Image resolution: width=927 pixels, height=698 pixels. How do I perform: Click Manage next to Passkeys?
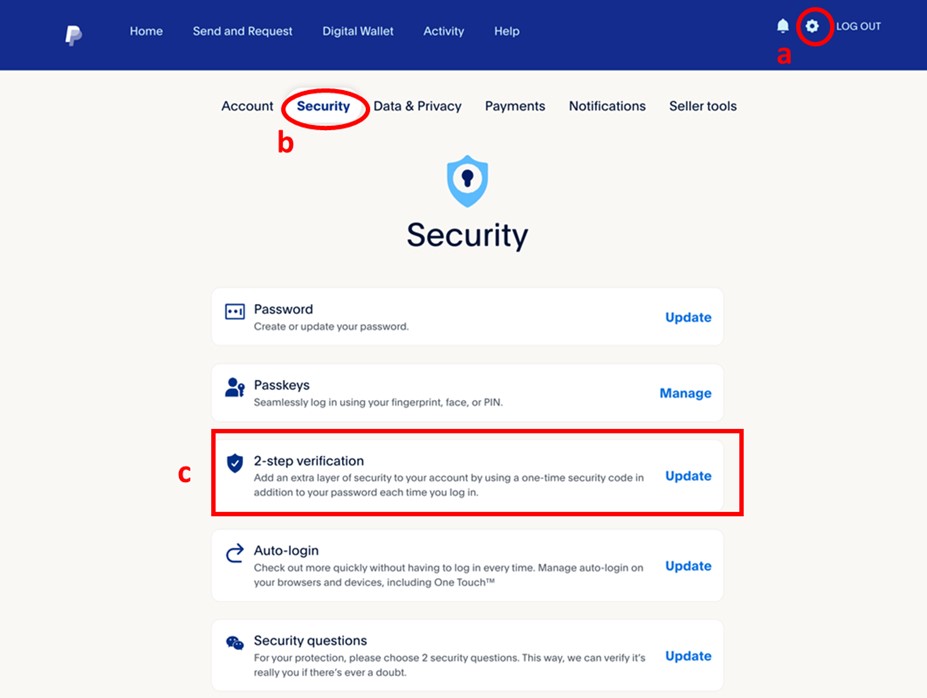(x=684, y=393)
